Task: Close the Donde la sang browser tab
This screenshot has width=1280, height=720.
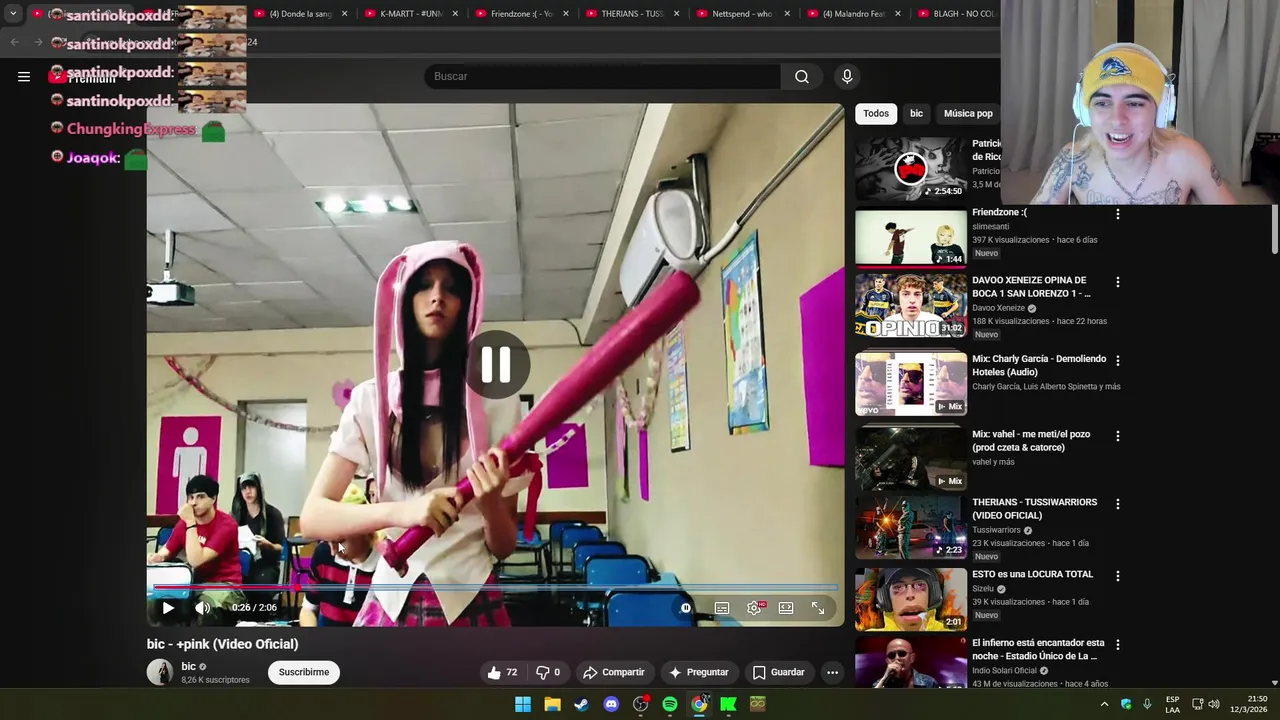Action: pyautogui.click(x=345, y=14)
